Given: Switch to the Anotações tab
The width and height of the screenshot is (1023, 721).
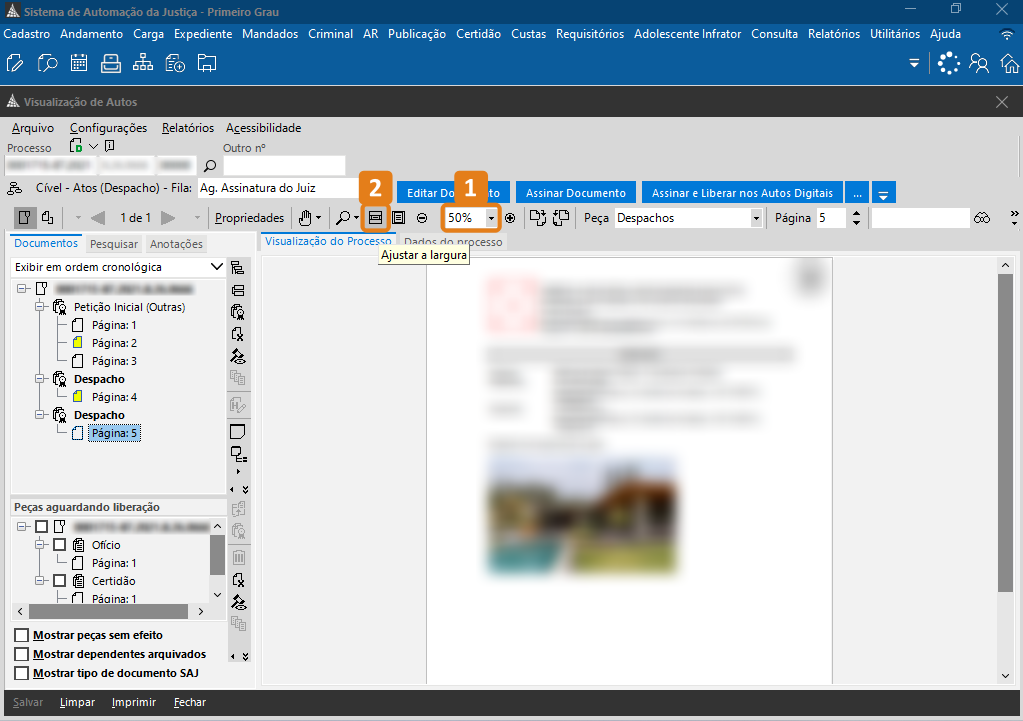Looking at the screenshot, I should pos(176,243).
